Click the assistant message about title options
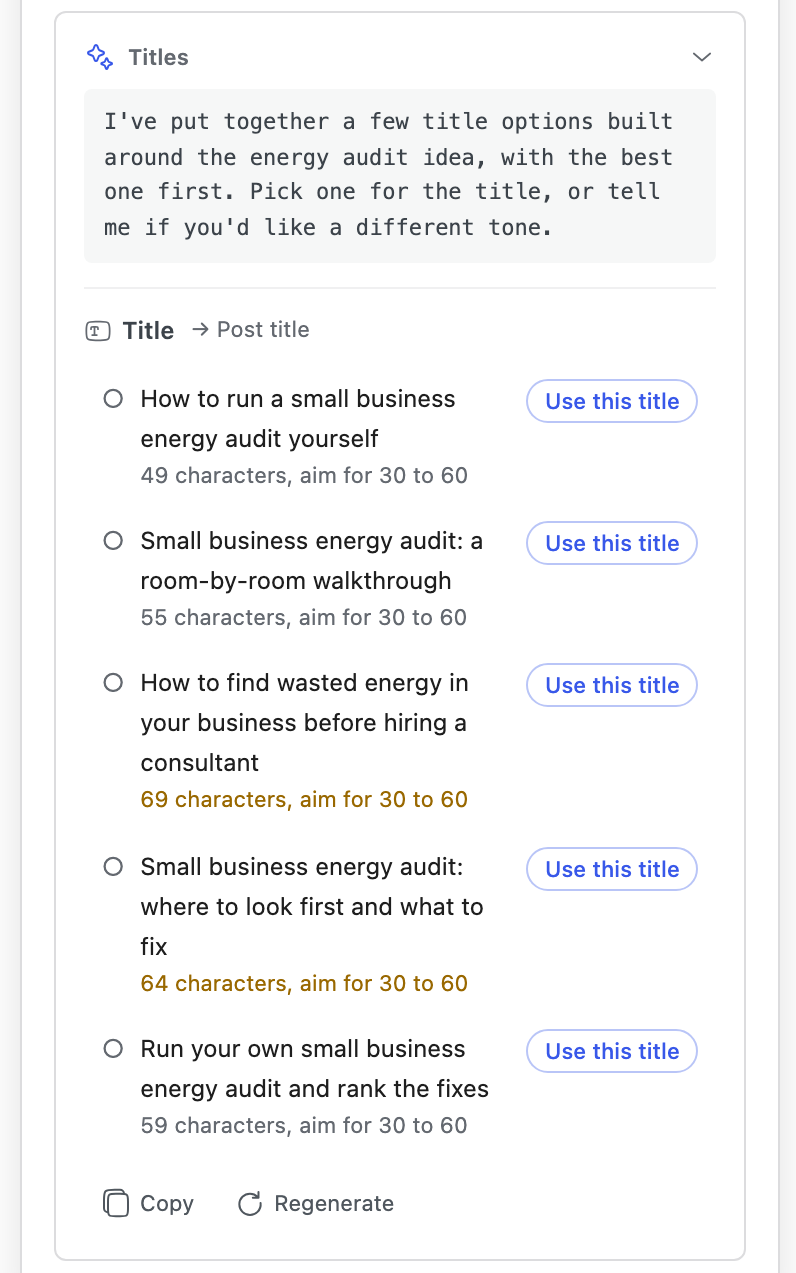Screen dimensions: 796x1273 [x=400, y=175]
